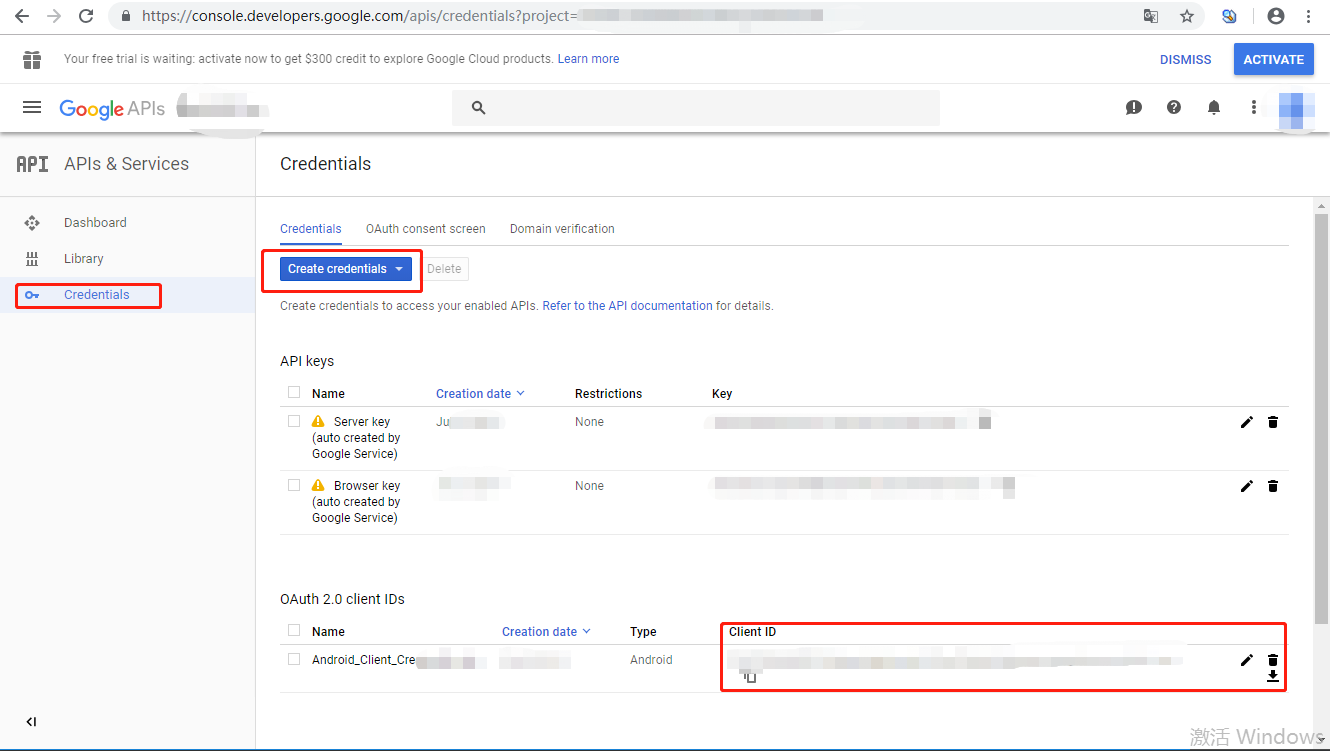
Task: Open the help question mark icon
Action: coord(1174,107)
